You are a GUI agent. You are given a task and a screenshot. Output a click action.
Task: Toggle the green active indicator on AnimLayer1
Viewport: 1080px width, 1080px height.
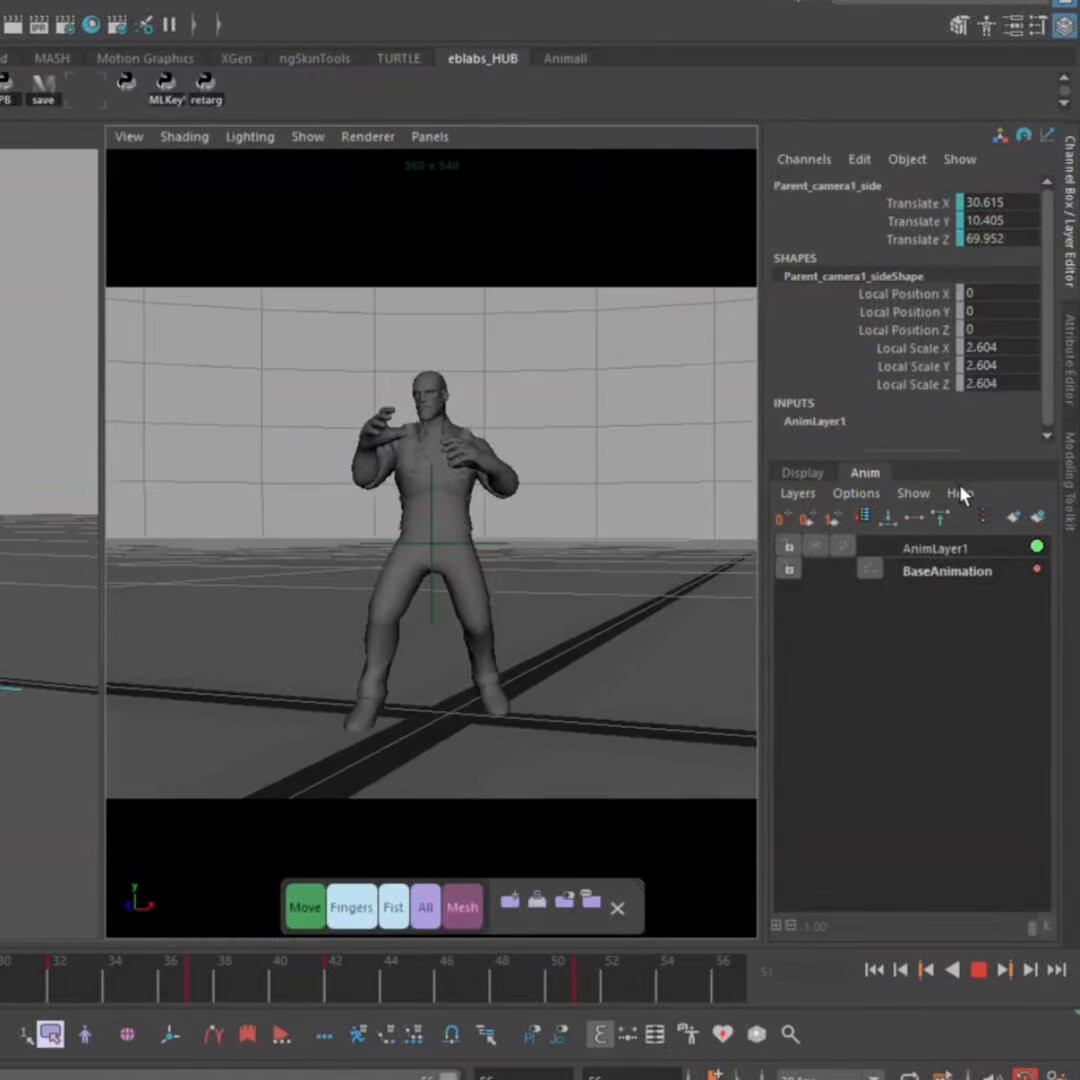(1036, 546)
